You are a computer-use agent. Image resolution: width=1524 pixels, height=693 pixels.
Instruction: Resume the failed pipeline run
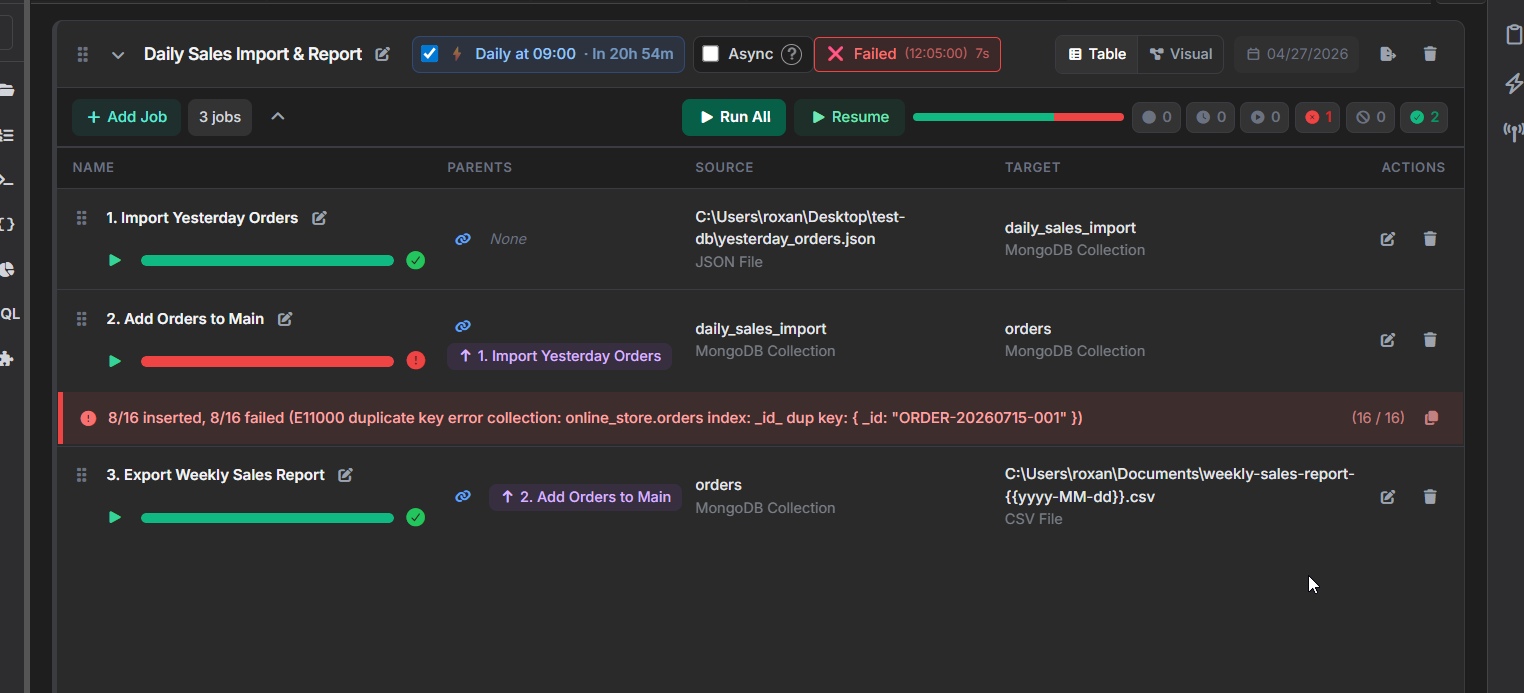849,117
